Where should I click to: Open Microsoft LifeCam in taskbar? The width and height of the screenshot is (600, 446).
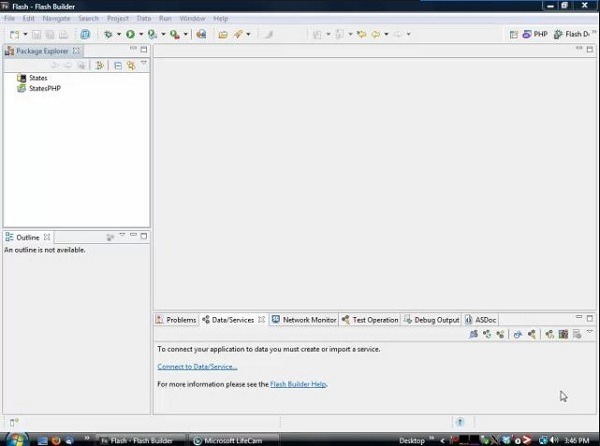click(x=233, y=441)
